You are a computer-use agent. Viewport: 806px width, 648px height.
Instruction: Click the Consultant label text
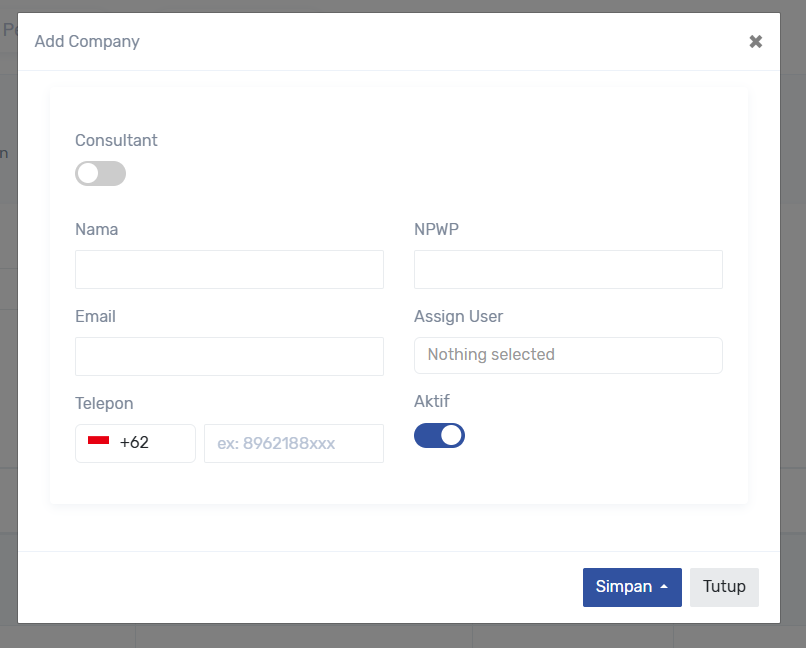coord(116,141)
